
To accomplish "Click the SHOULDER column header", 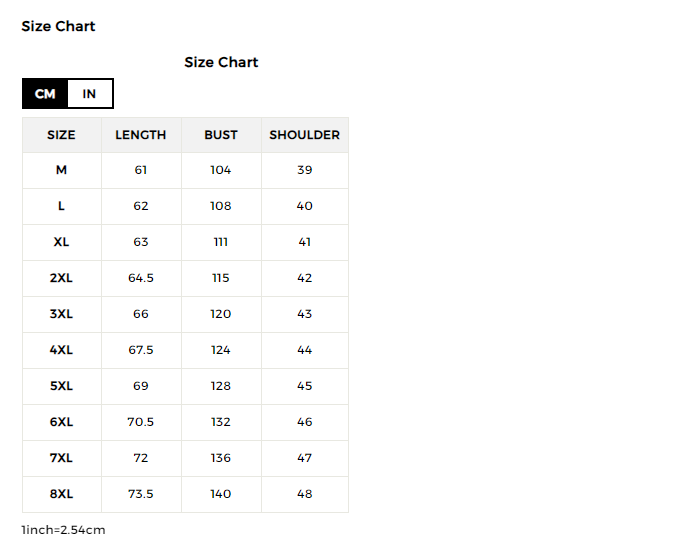I will tap(304, 135).
